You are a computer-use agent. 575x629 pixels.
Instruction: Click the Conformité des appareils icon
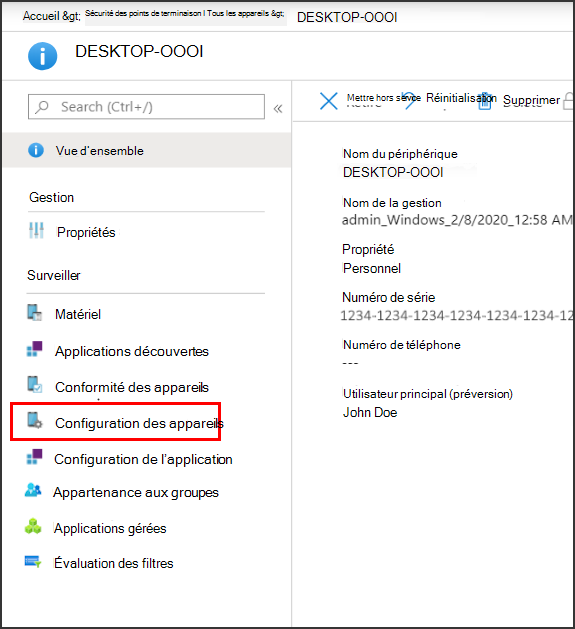[35, 384]
